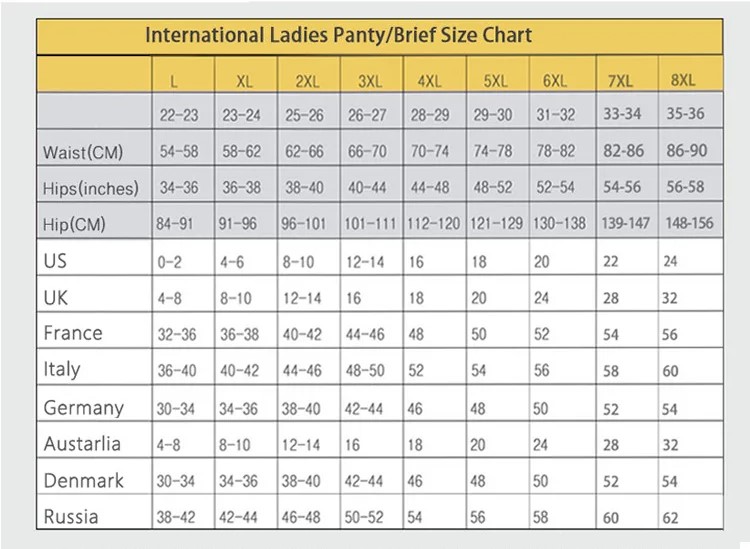Click the 'UK' row label
This screenshot has width=750, height=549.
click(x=56, y=297)
